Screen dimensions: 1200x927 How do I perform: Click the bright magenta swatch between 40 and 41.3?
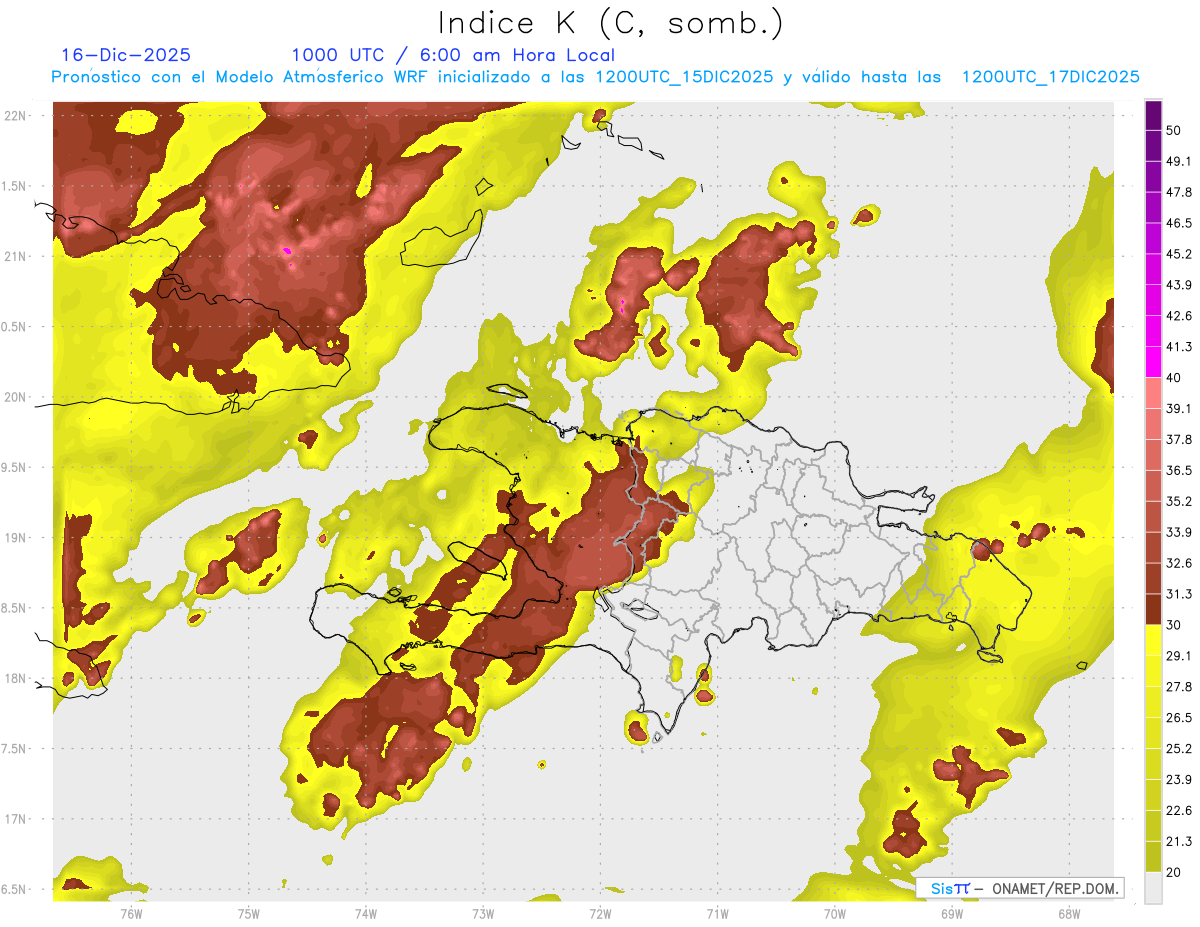click(1153, 362)
